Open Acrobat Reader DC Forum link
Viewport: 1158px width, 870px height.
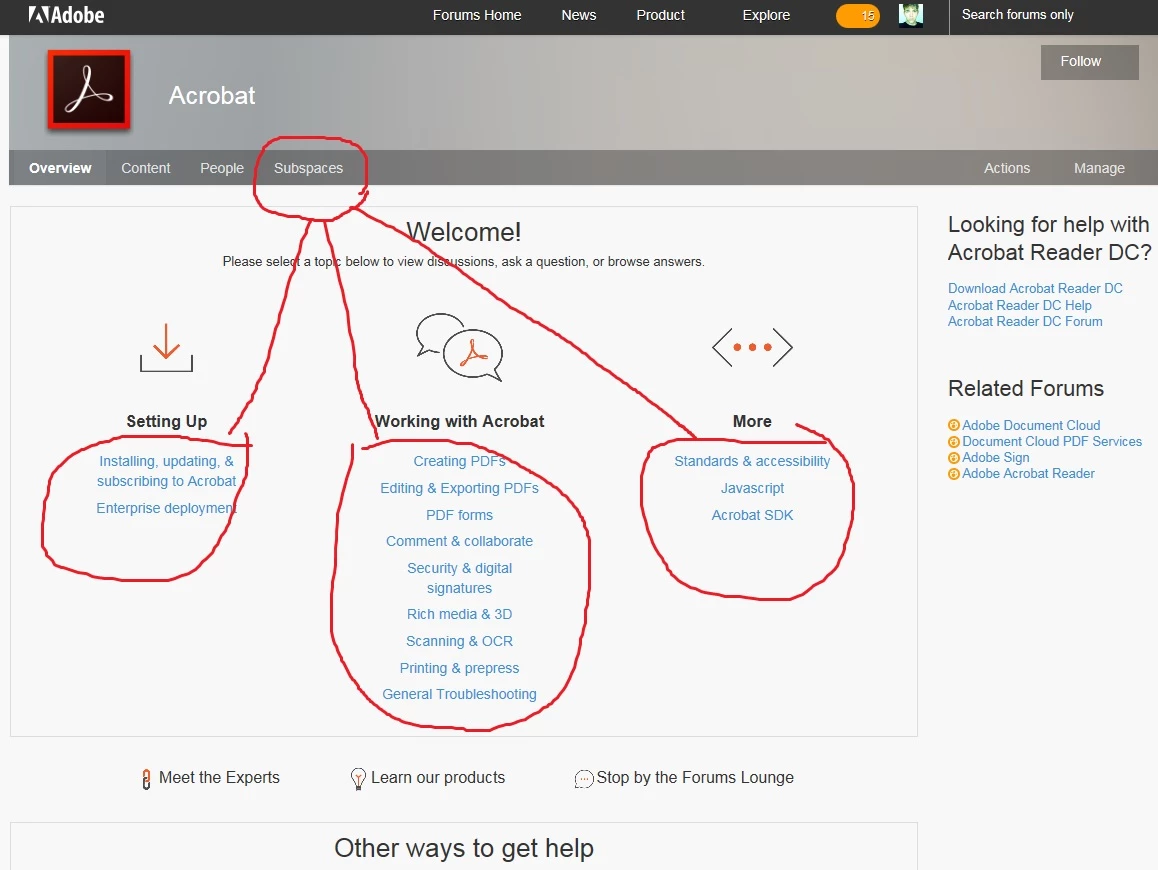pos(1025,321)
